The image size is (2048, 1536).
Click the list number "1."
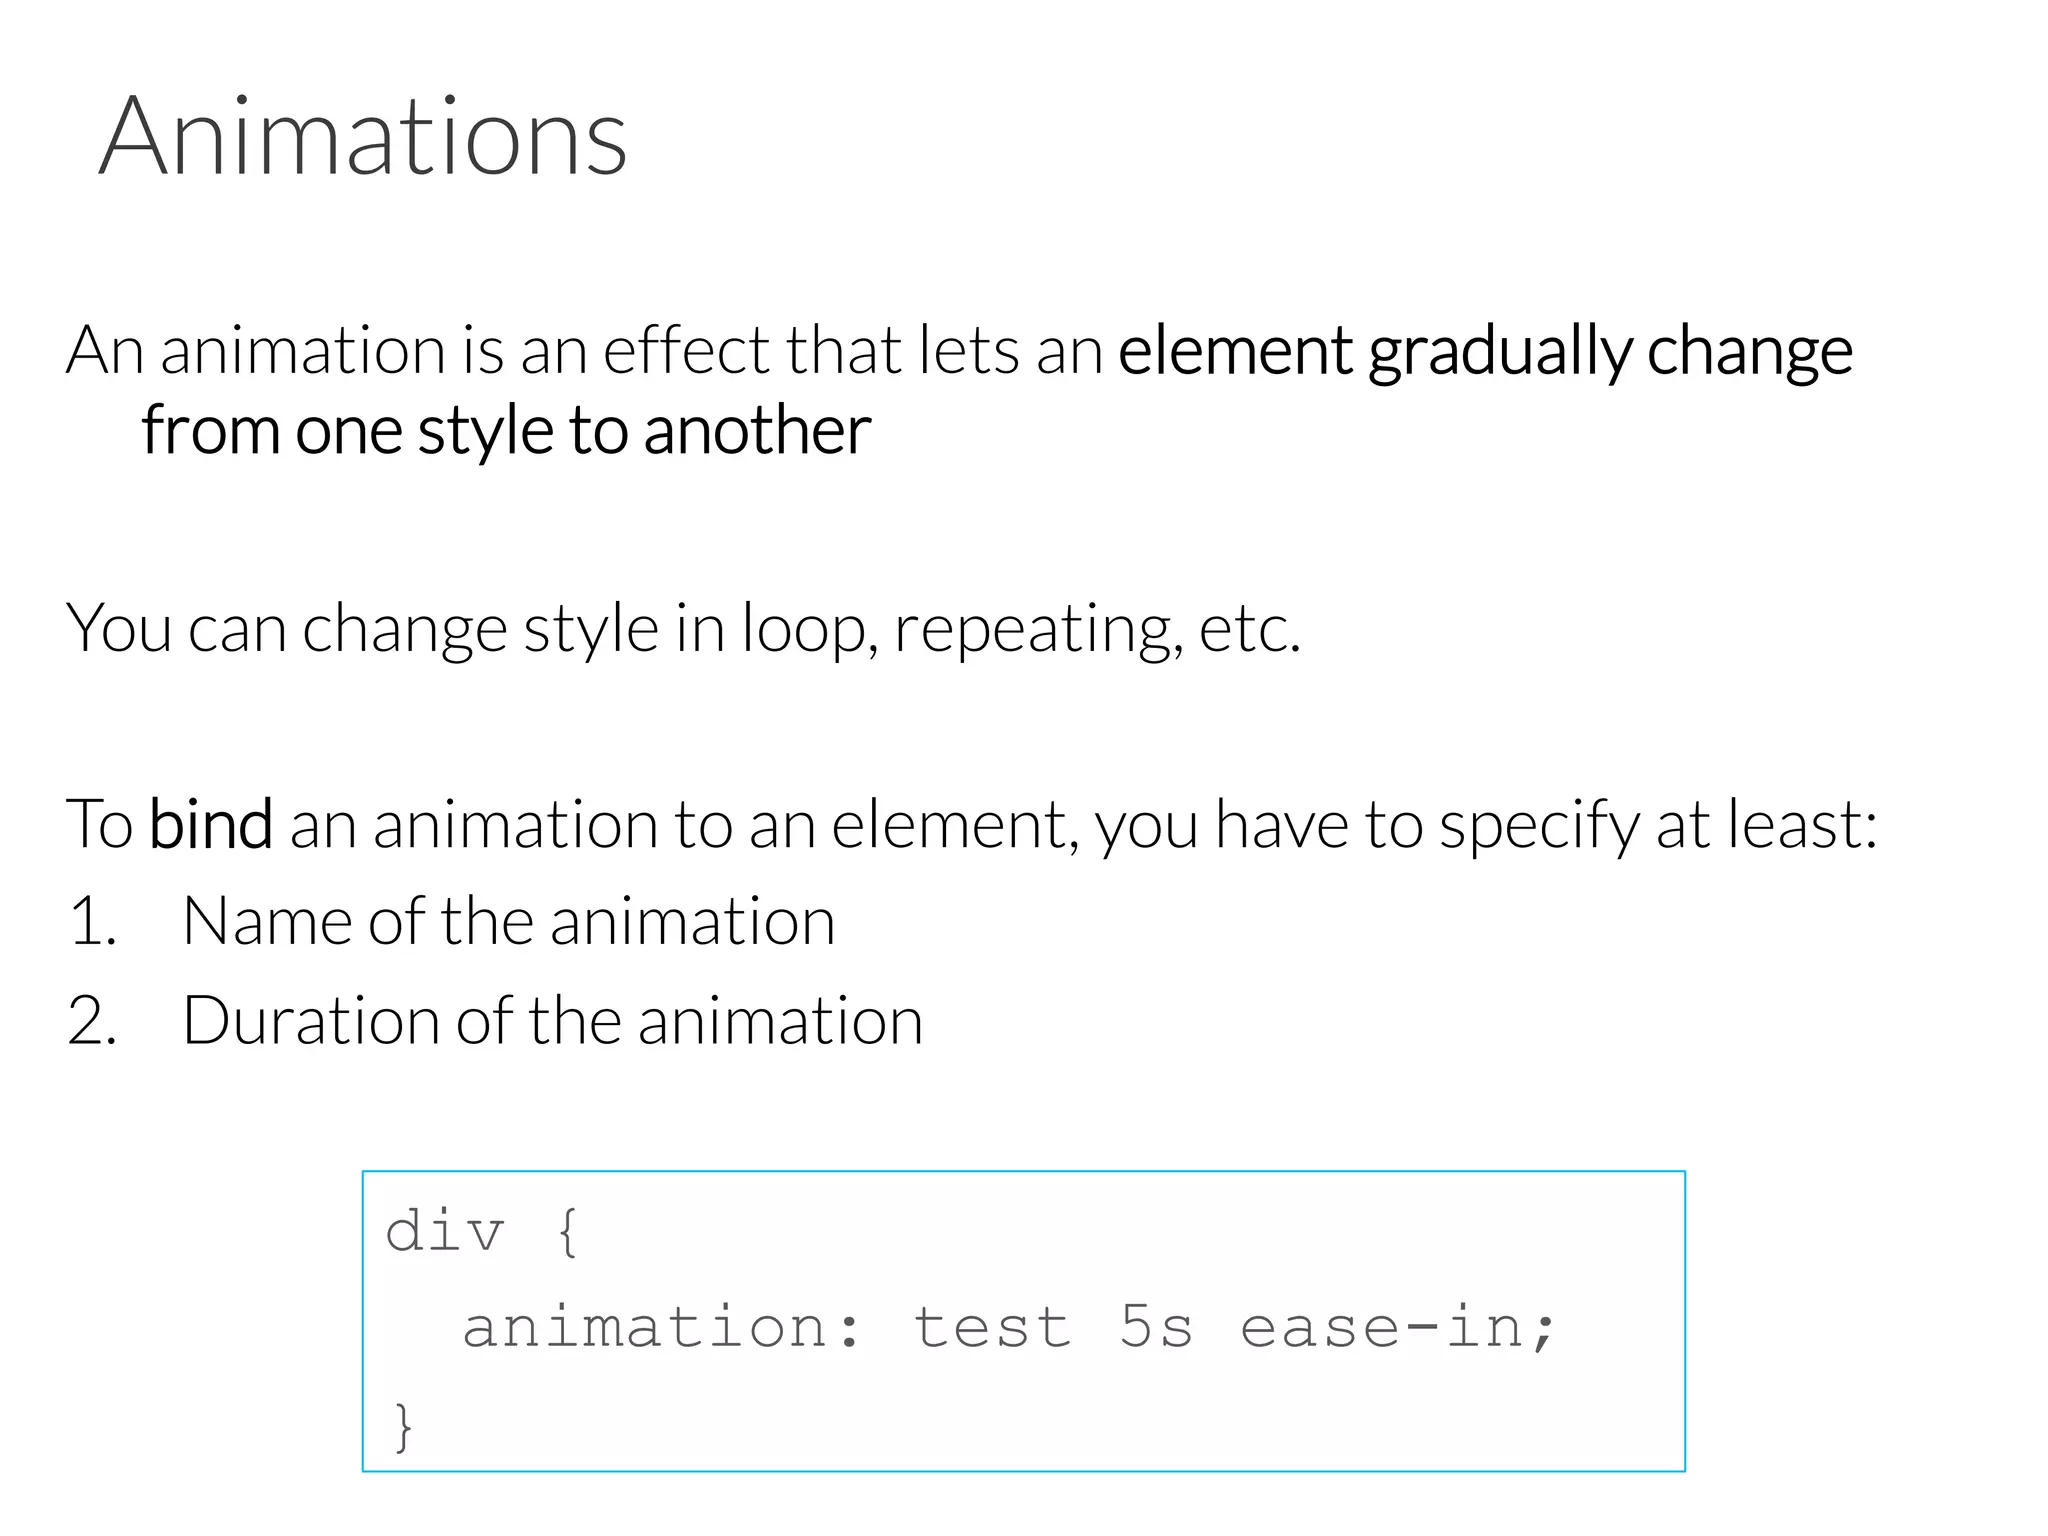pyautogui.click(x=92, y=921)
